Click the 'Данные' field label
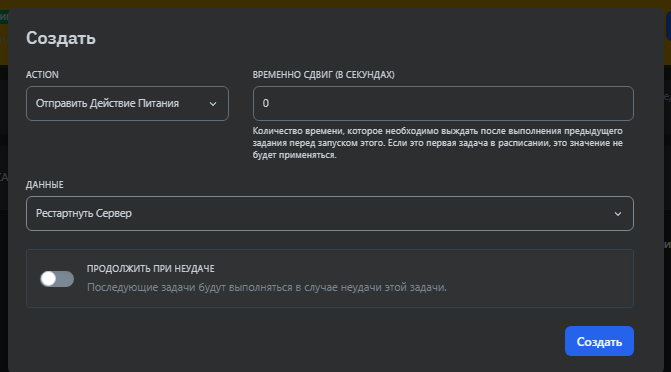The image size is (671, 372). [45, 185]
